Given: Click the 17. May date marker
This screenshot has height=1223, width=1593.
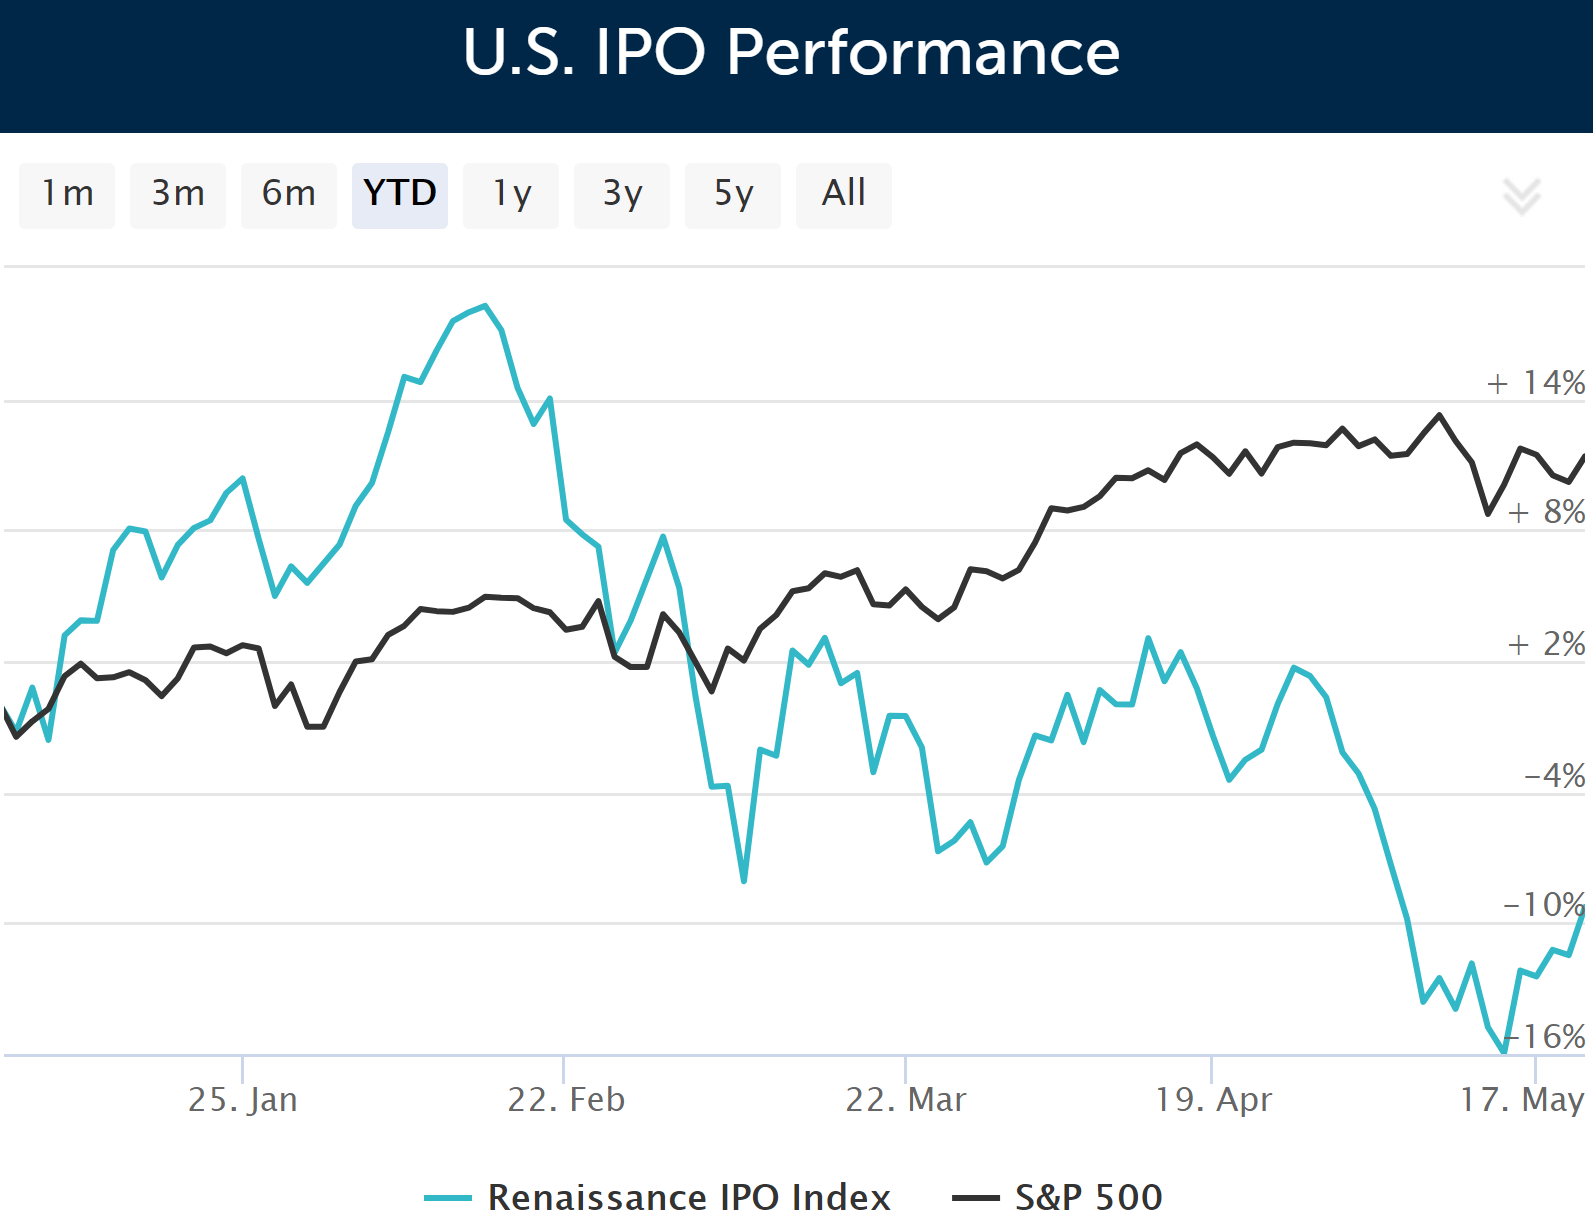Looking at the screenshot, I should pyautogui.click(x=1522, y=1099).
